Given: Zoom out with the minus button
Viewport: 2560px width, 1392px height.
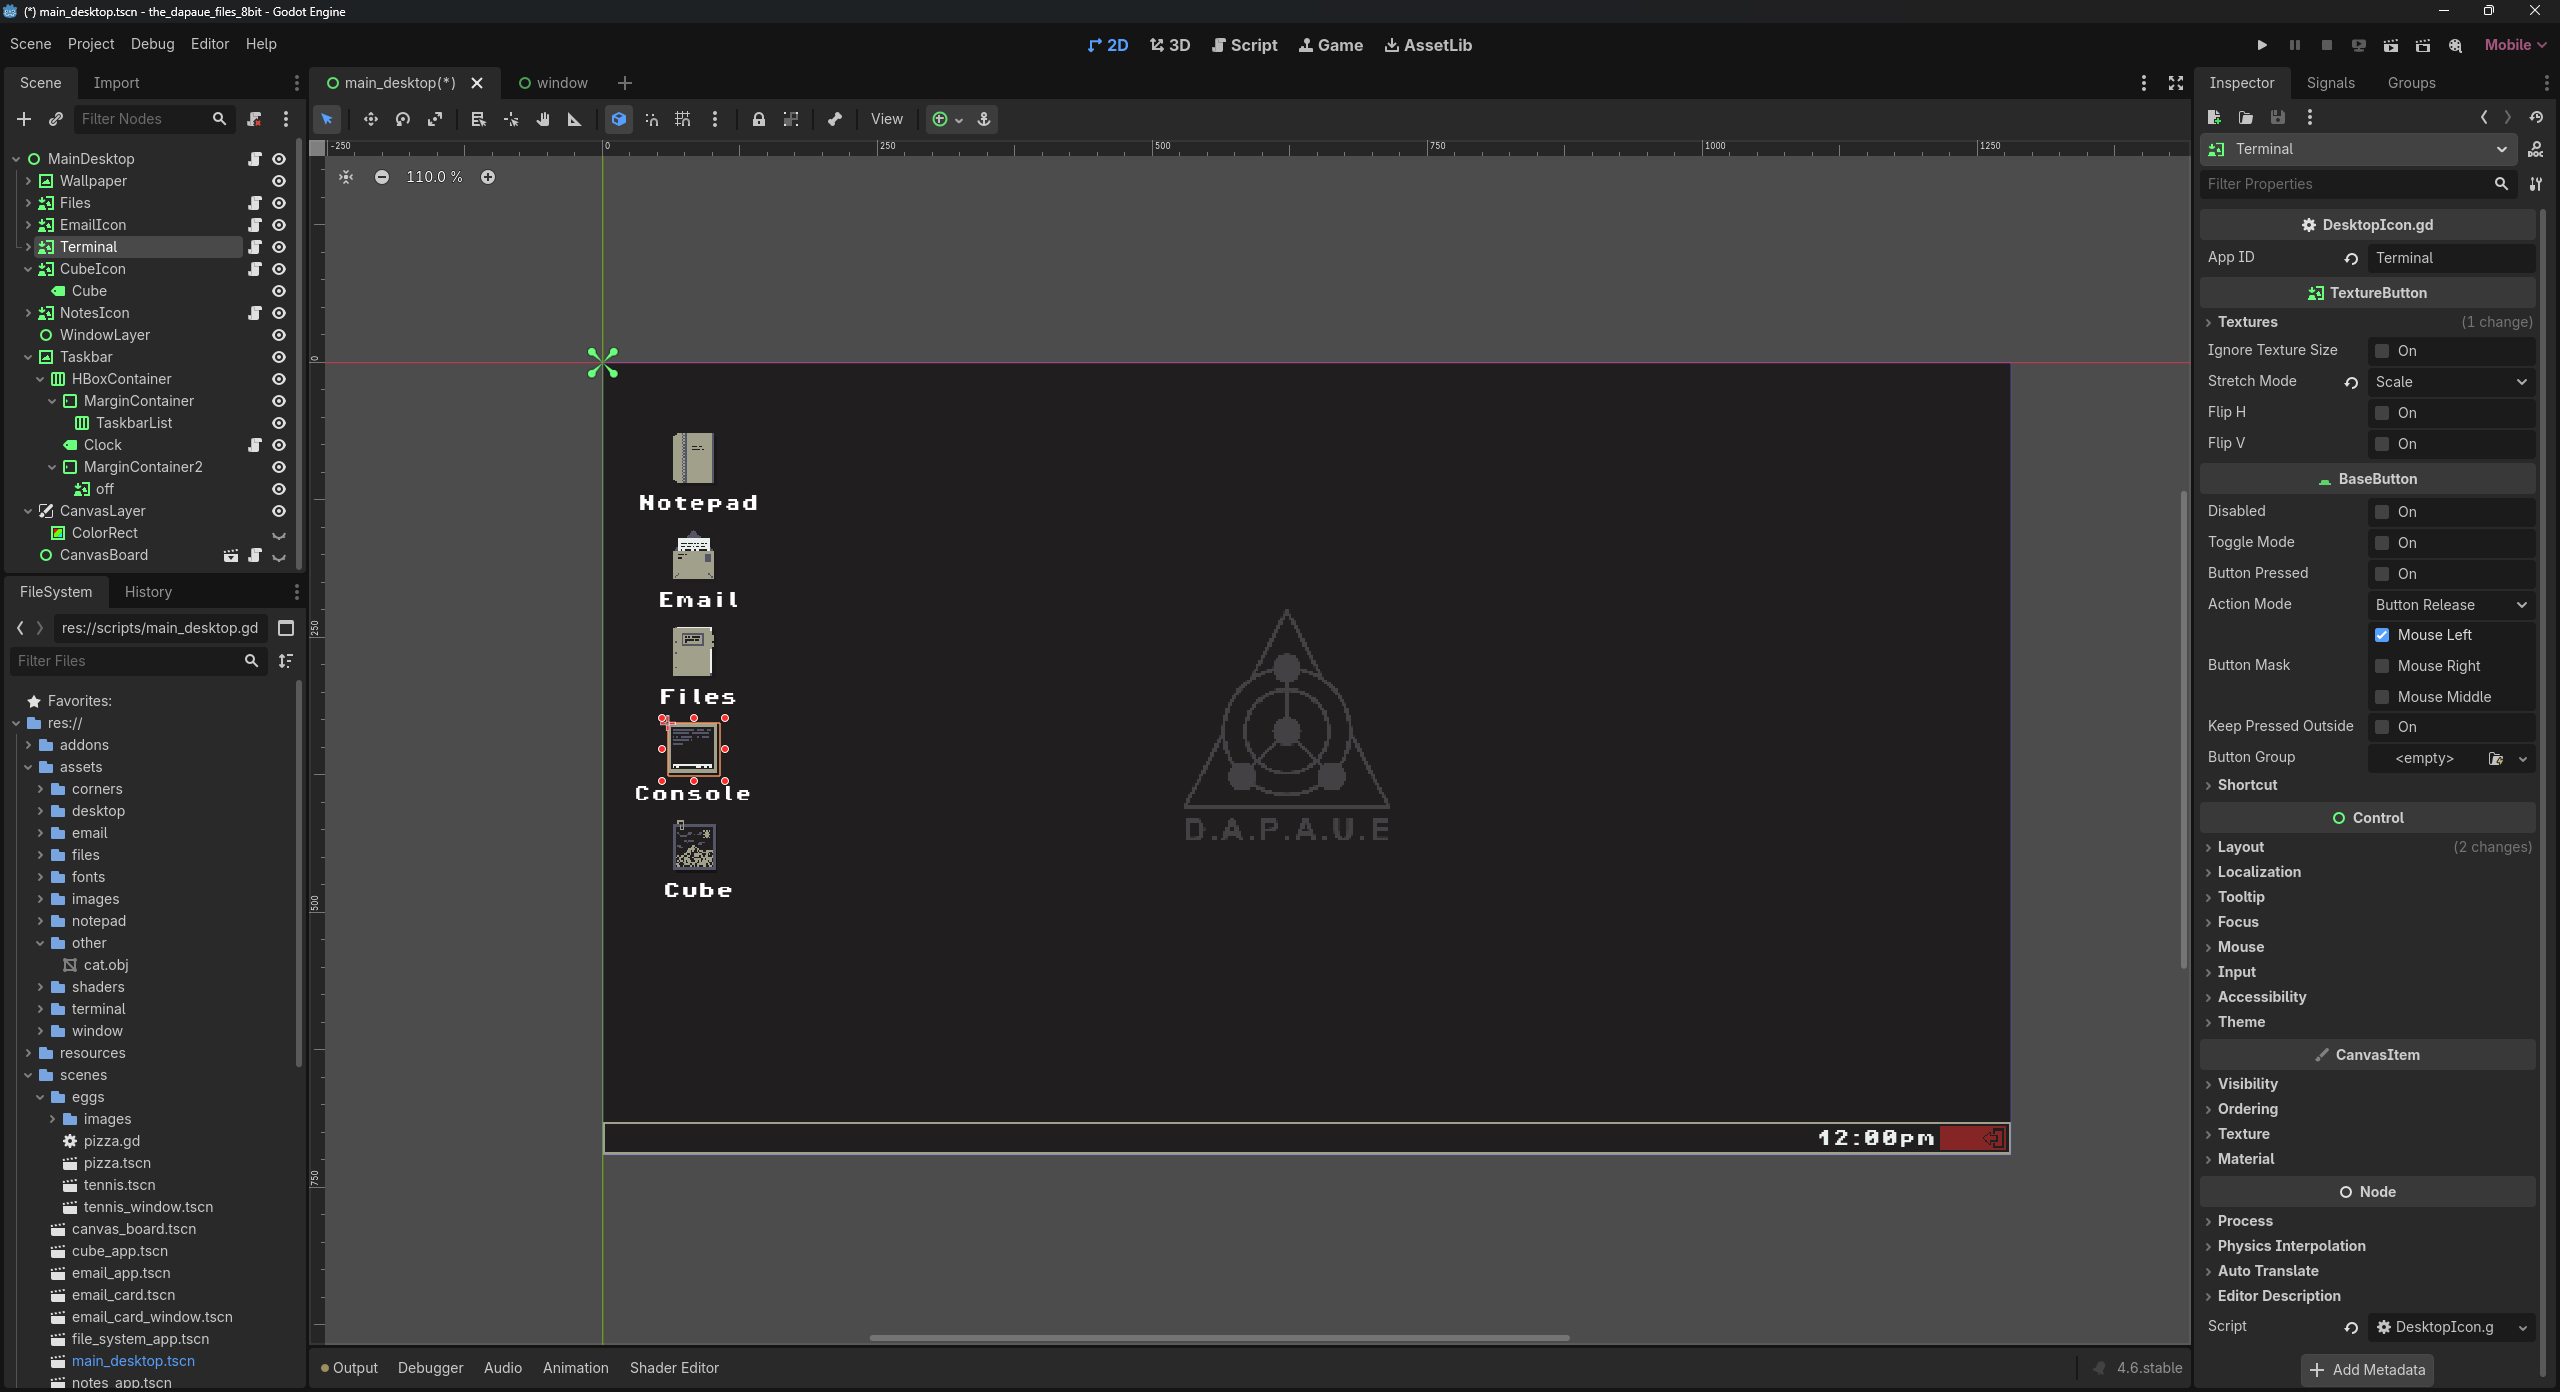Looking at the screenshot, I should pyautogui.click(x=382, y=177).
